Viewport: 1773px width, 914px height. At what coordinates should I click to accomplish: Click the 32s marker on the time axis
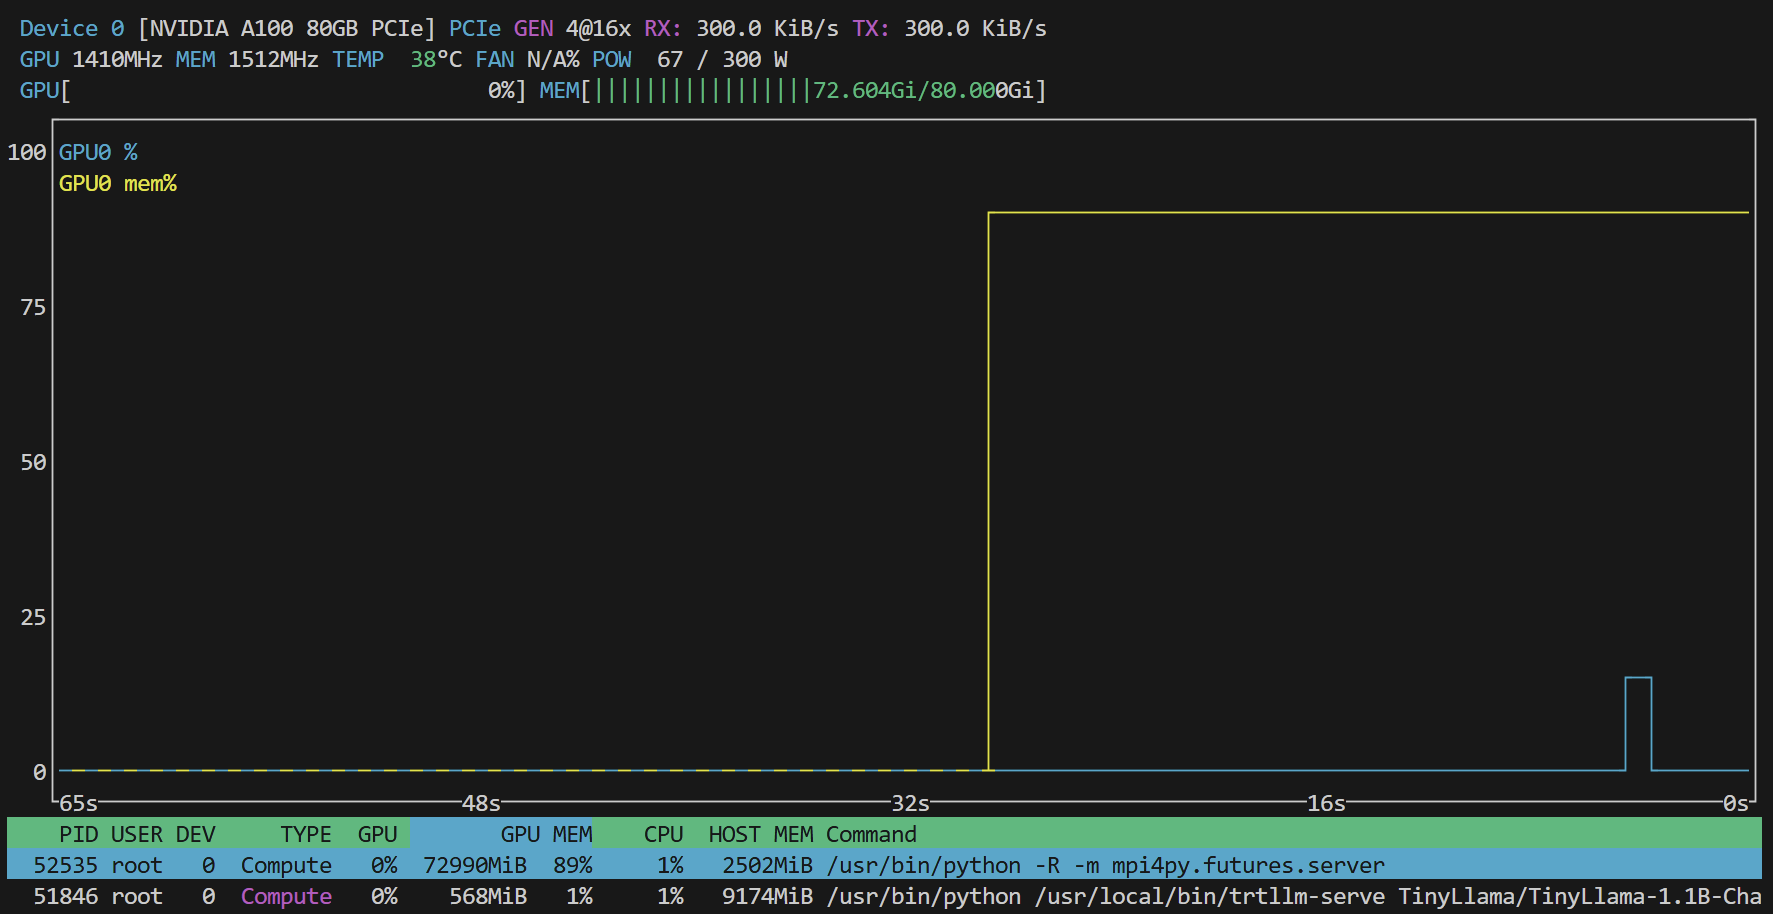pos(910,804)
